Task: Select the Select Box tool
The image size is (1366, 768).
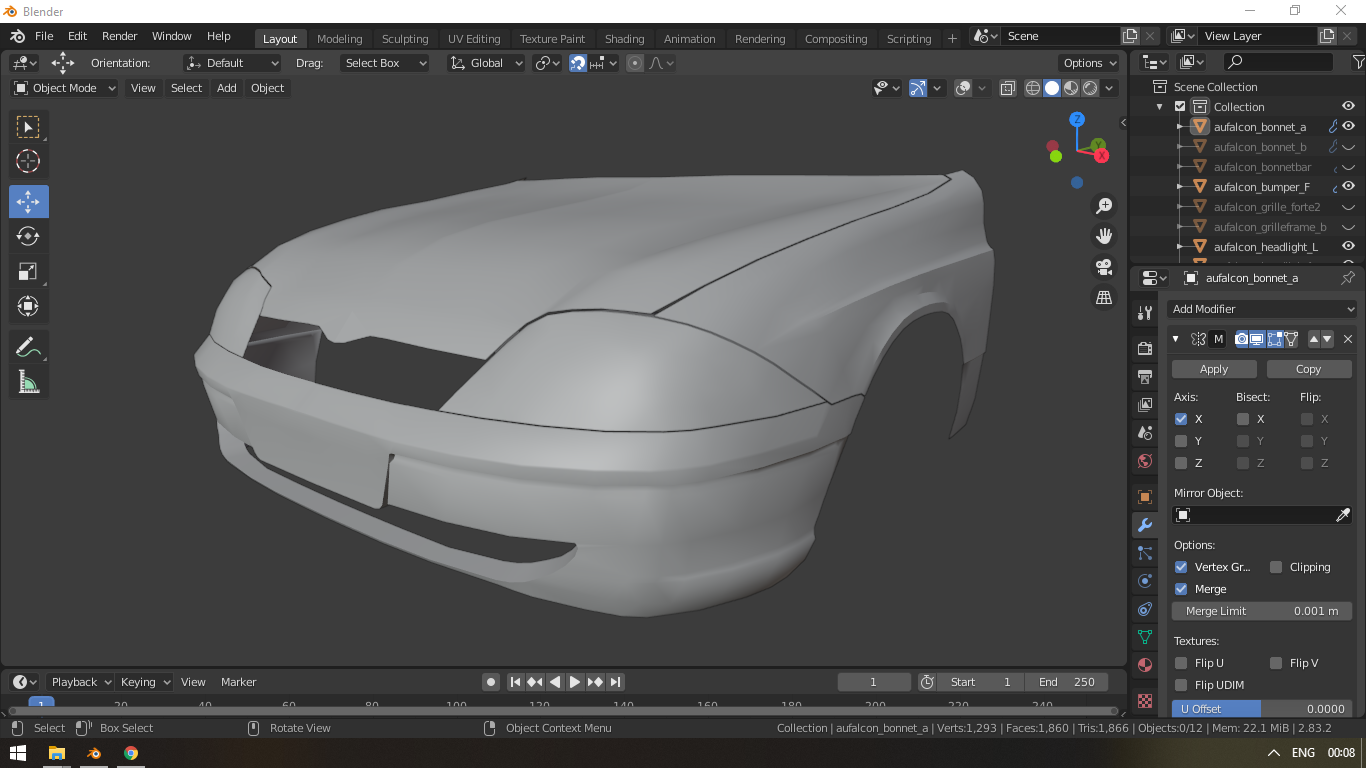Action: (x=28, y=127)
